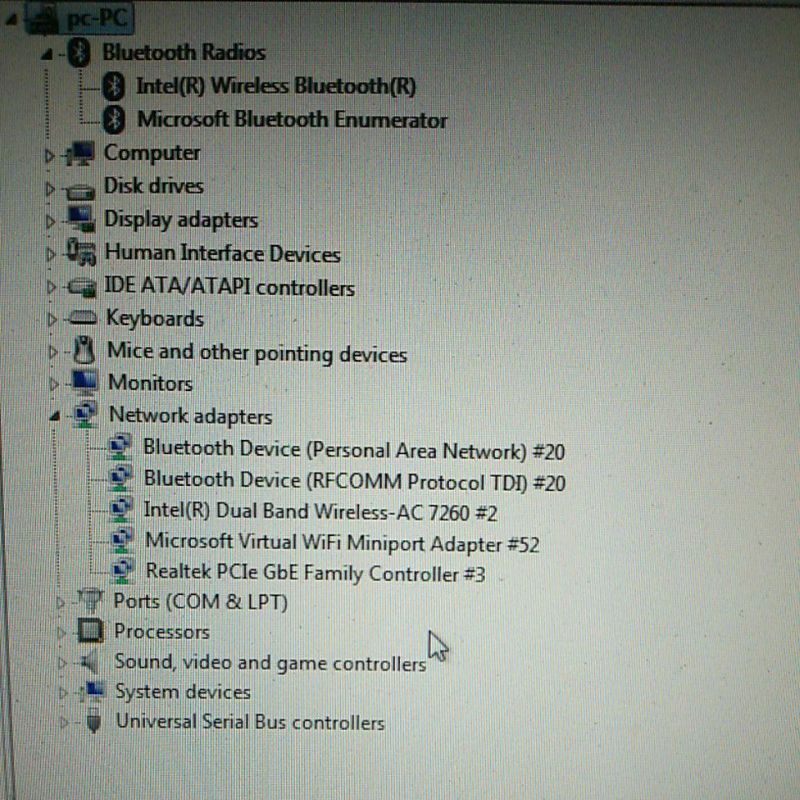
Task: Select the Universal Serial Bus controllers label
Action: click(250, 722)
